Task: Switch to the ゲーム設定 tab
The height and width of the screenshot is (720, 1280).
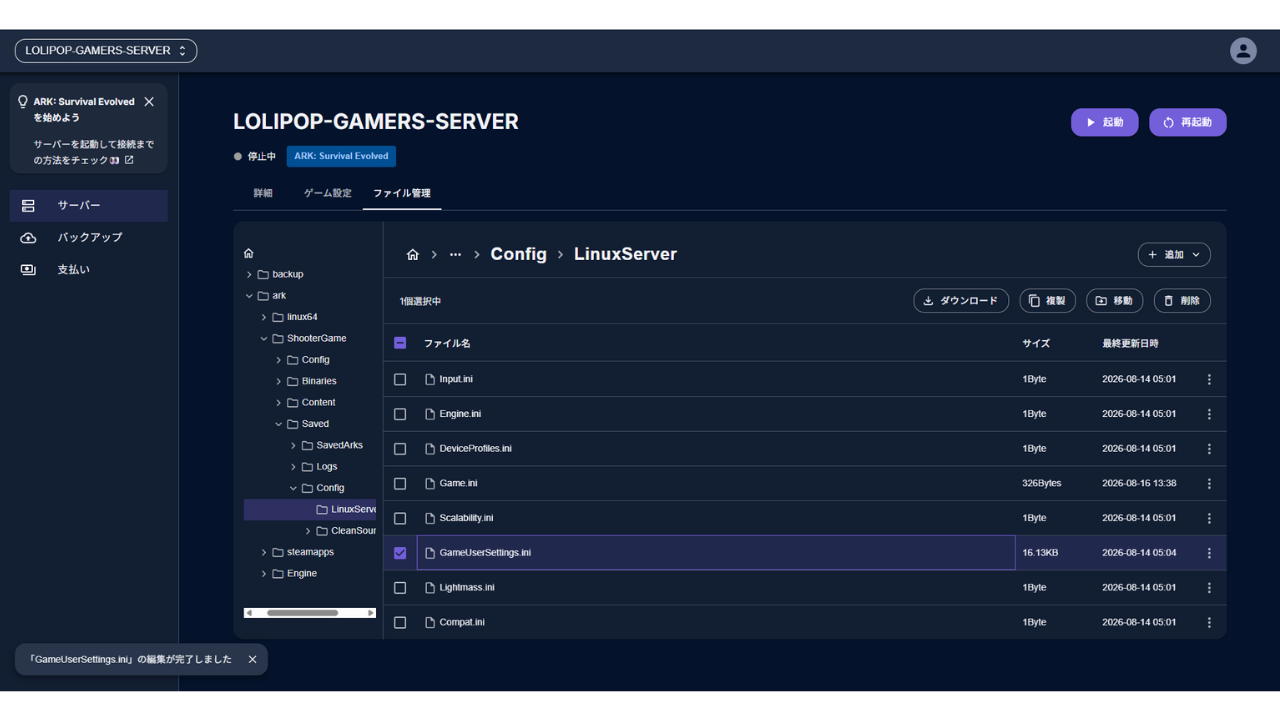Action: (328, 193)
